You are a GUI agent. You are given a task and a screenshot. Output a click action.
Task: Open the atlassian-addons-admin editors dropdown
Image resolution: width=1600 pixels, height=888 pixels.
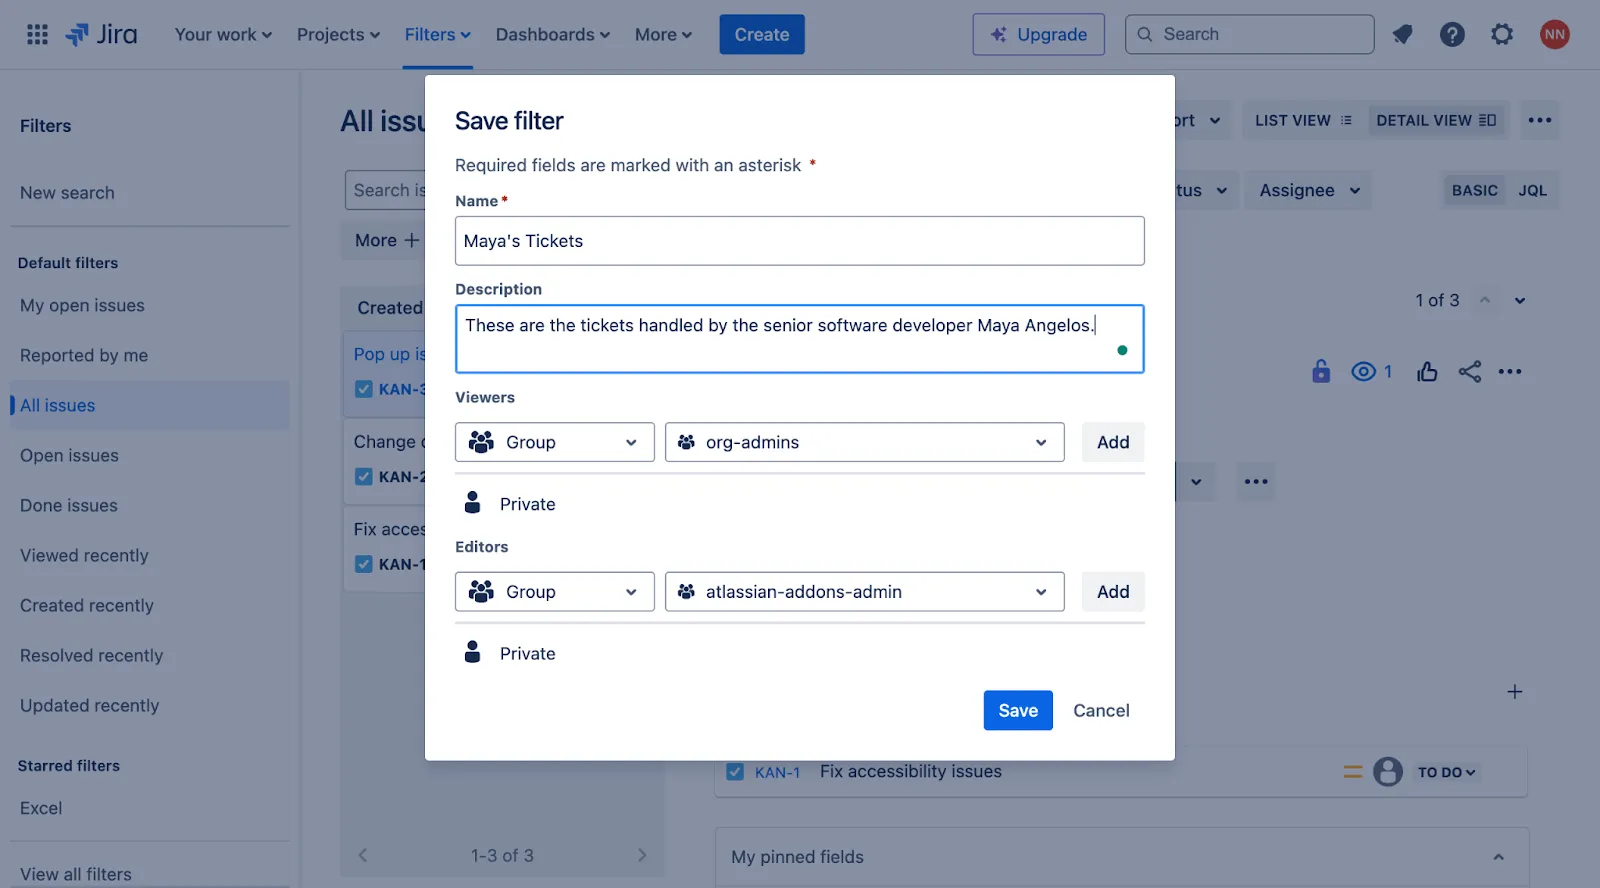(x=865, y=592)
